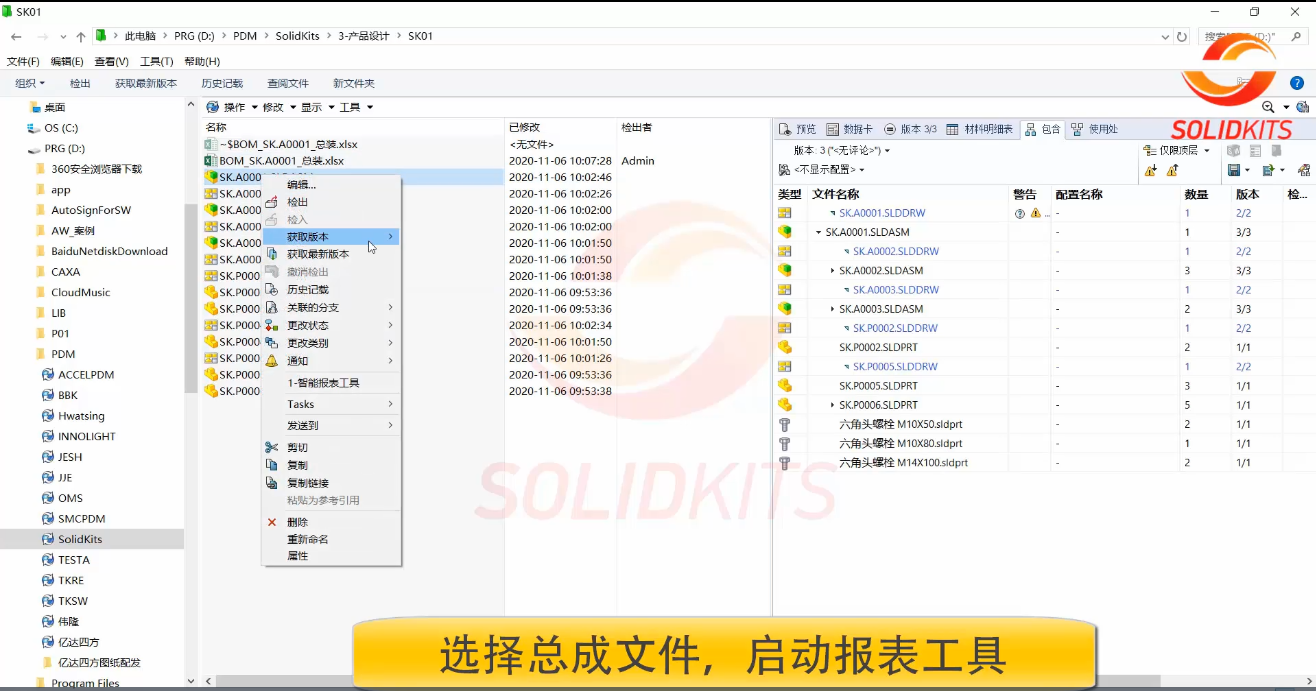Viewport: 1316px width, 691px height.
Task: Choose 1-智能报表工具 from the context menu
Action: tap(323, 383)
